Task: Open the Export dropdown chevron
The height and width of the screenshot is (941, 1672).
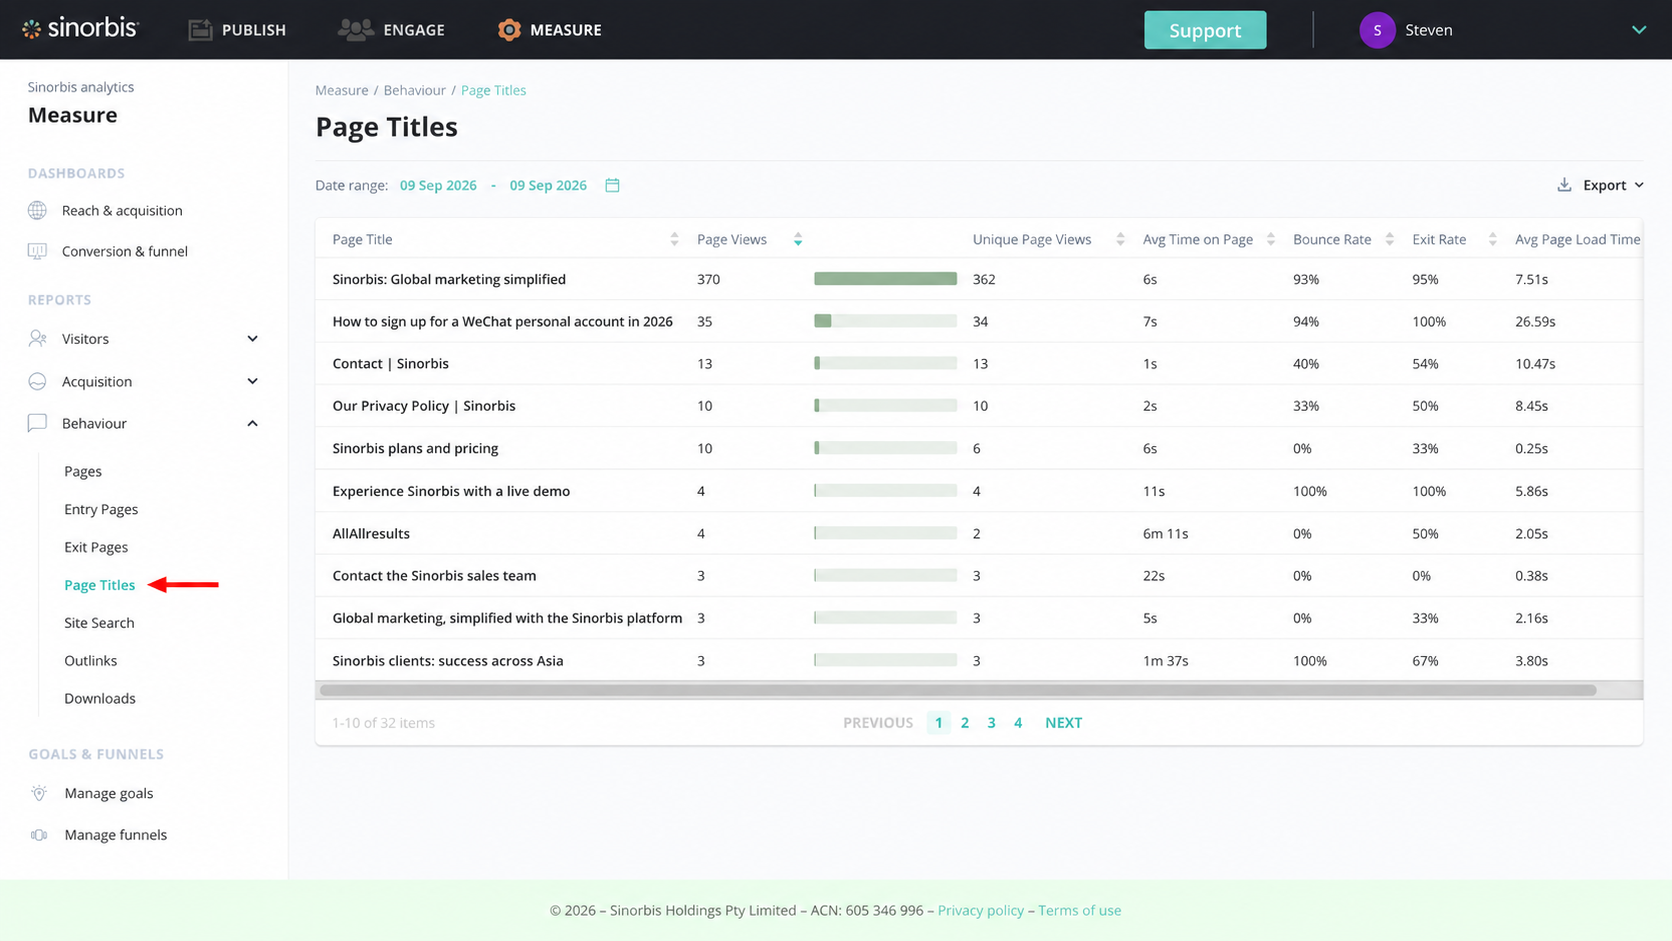Action: click(x=1639, y=185)
